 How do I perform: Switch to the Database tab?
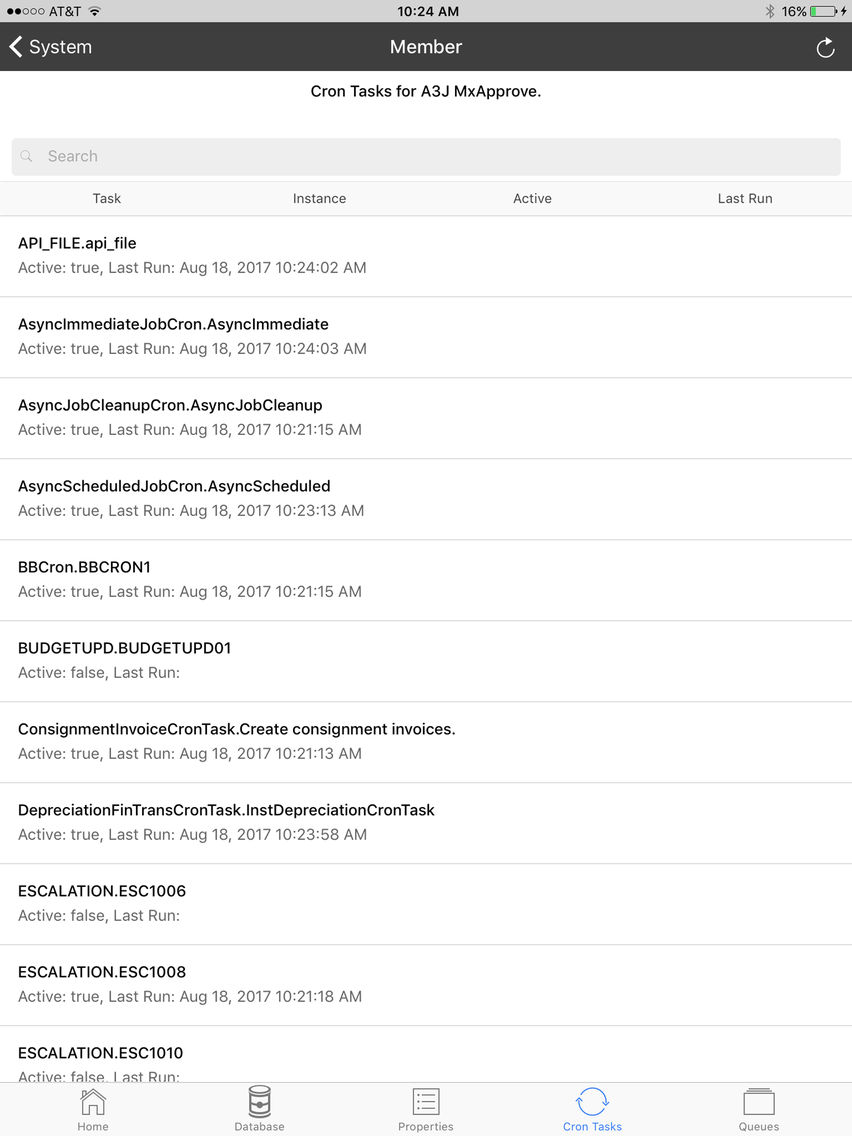[259, 1109]
